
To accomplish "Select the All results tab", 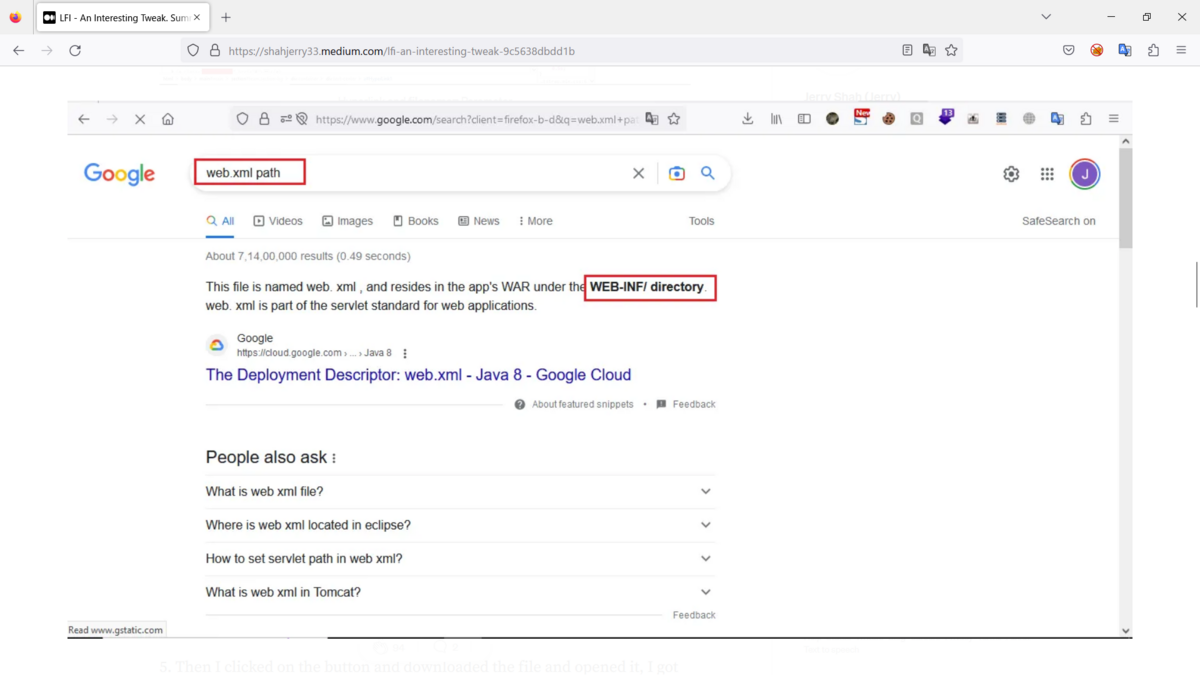I will (x=220, y=221).
